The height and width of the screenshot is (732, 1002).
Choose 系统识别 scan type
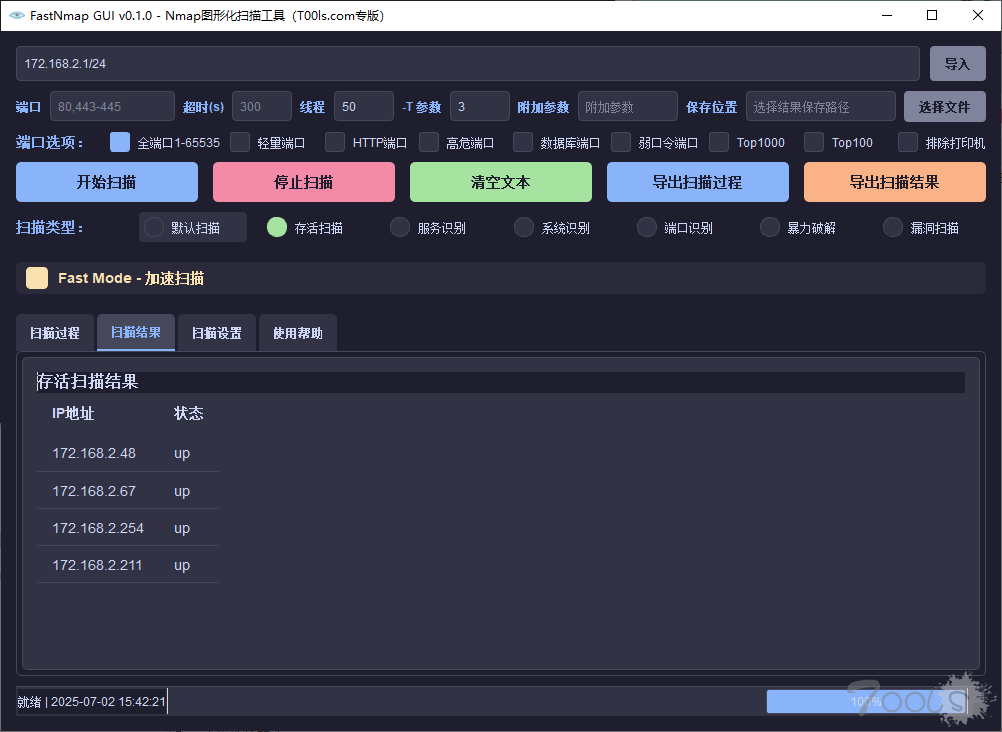pos(524,227)
